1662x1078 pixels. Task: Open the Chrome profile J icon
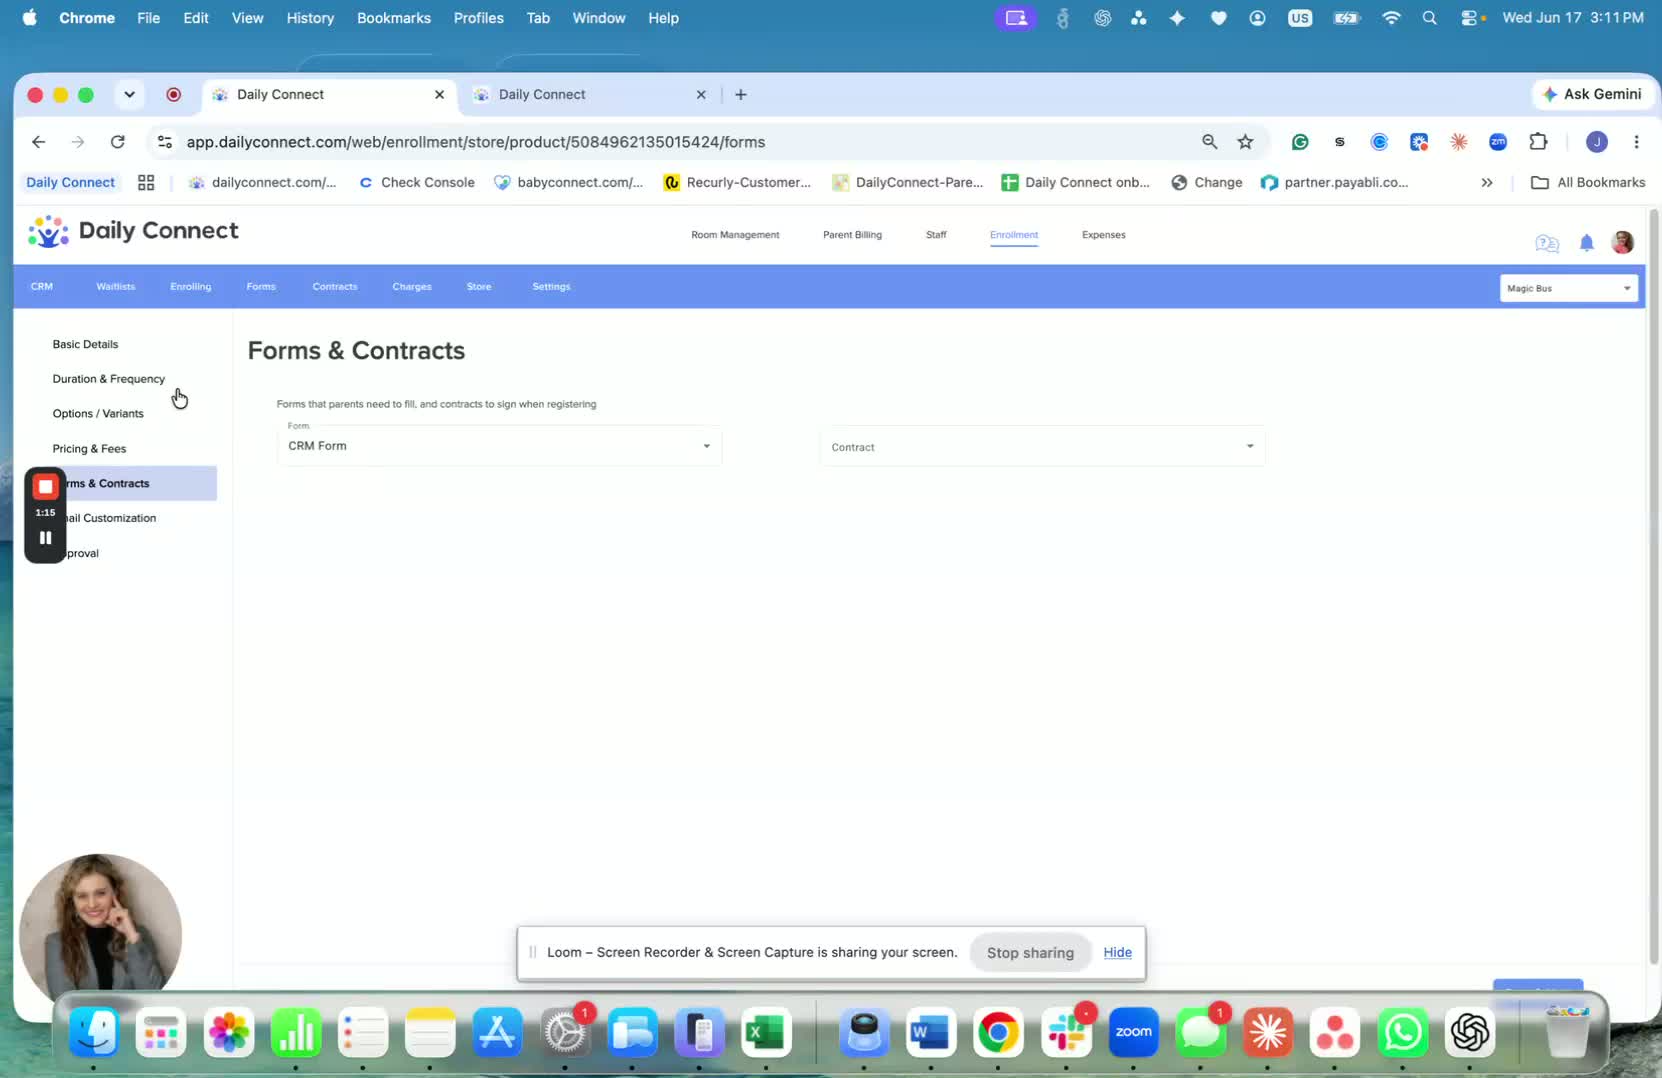1596,142
